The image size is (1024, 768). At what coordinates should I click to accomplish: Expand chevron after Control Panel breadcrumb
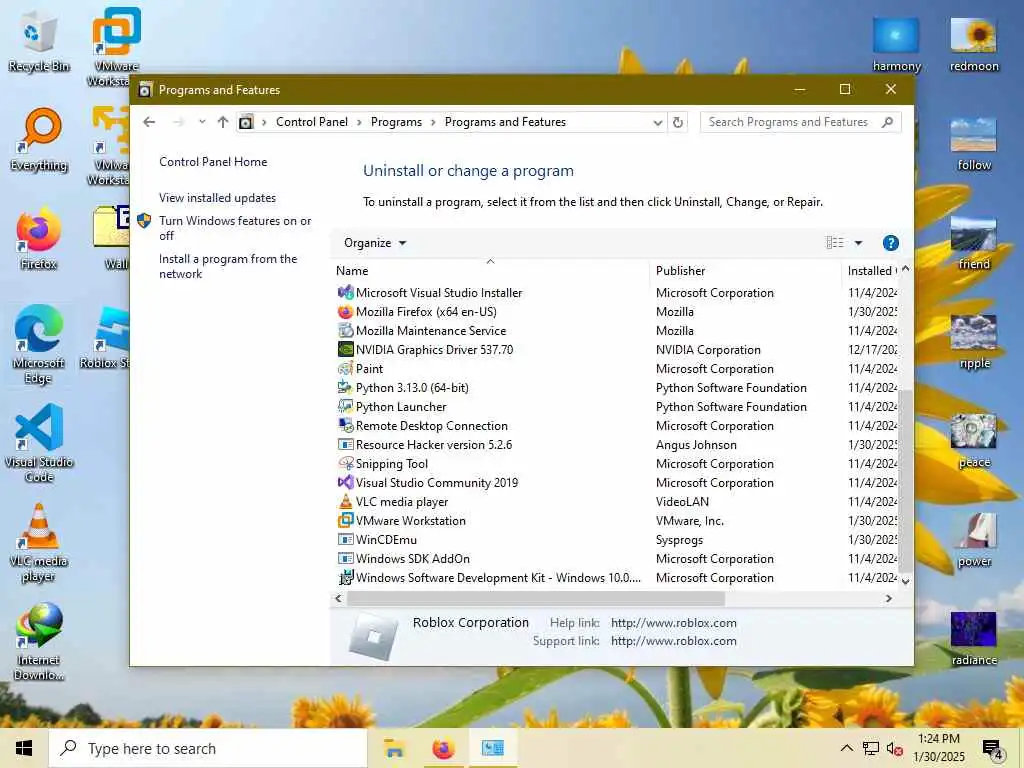[x=359, y=122]
